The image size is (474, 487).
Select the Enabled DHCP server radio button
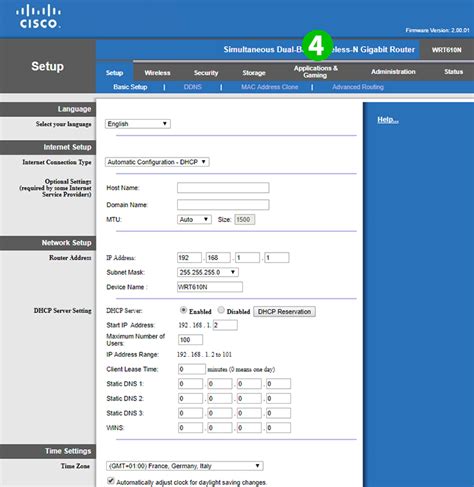(x=183, y=310)
